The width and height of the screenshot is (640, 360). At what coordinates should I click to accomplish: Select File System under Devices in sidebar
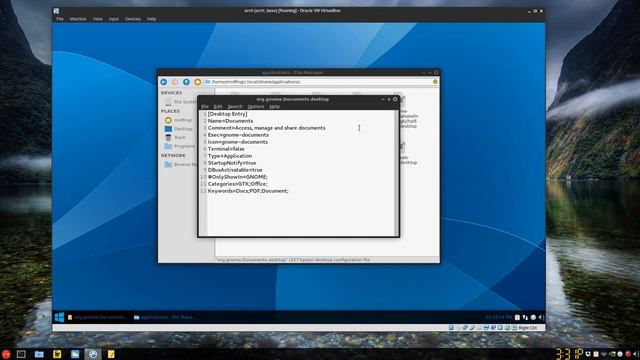pos(180,102)
